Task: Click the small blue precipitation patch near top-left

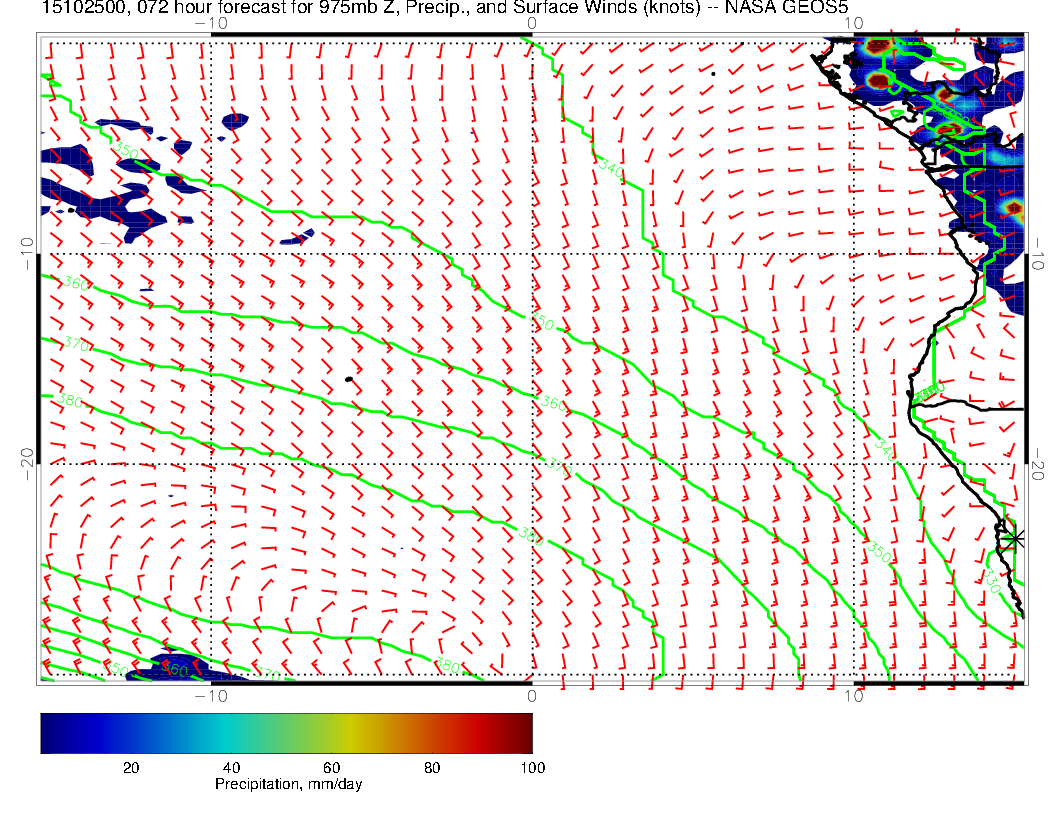Action: [x=235, y=121]
